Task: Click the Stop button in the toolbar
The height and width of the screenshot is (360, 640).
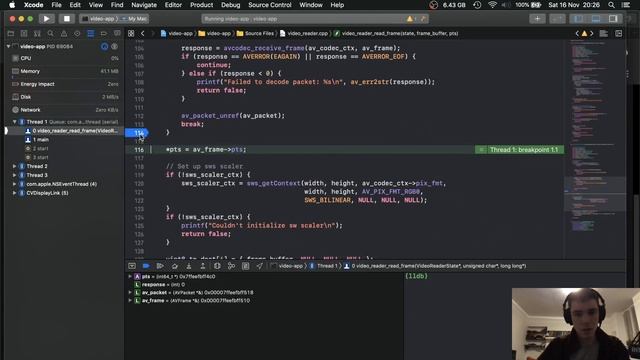Action: pyautogui.click(x=67, y=19)
